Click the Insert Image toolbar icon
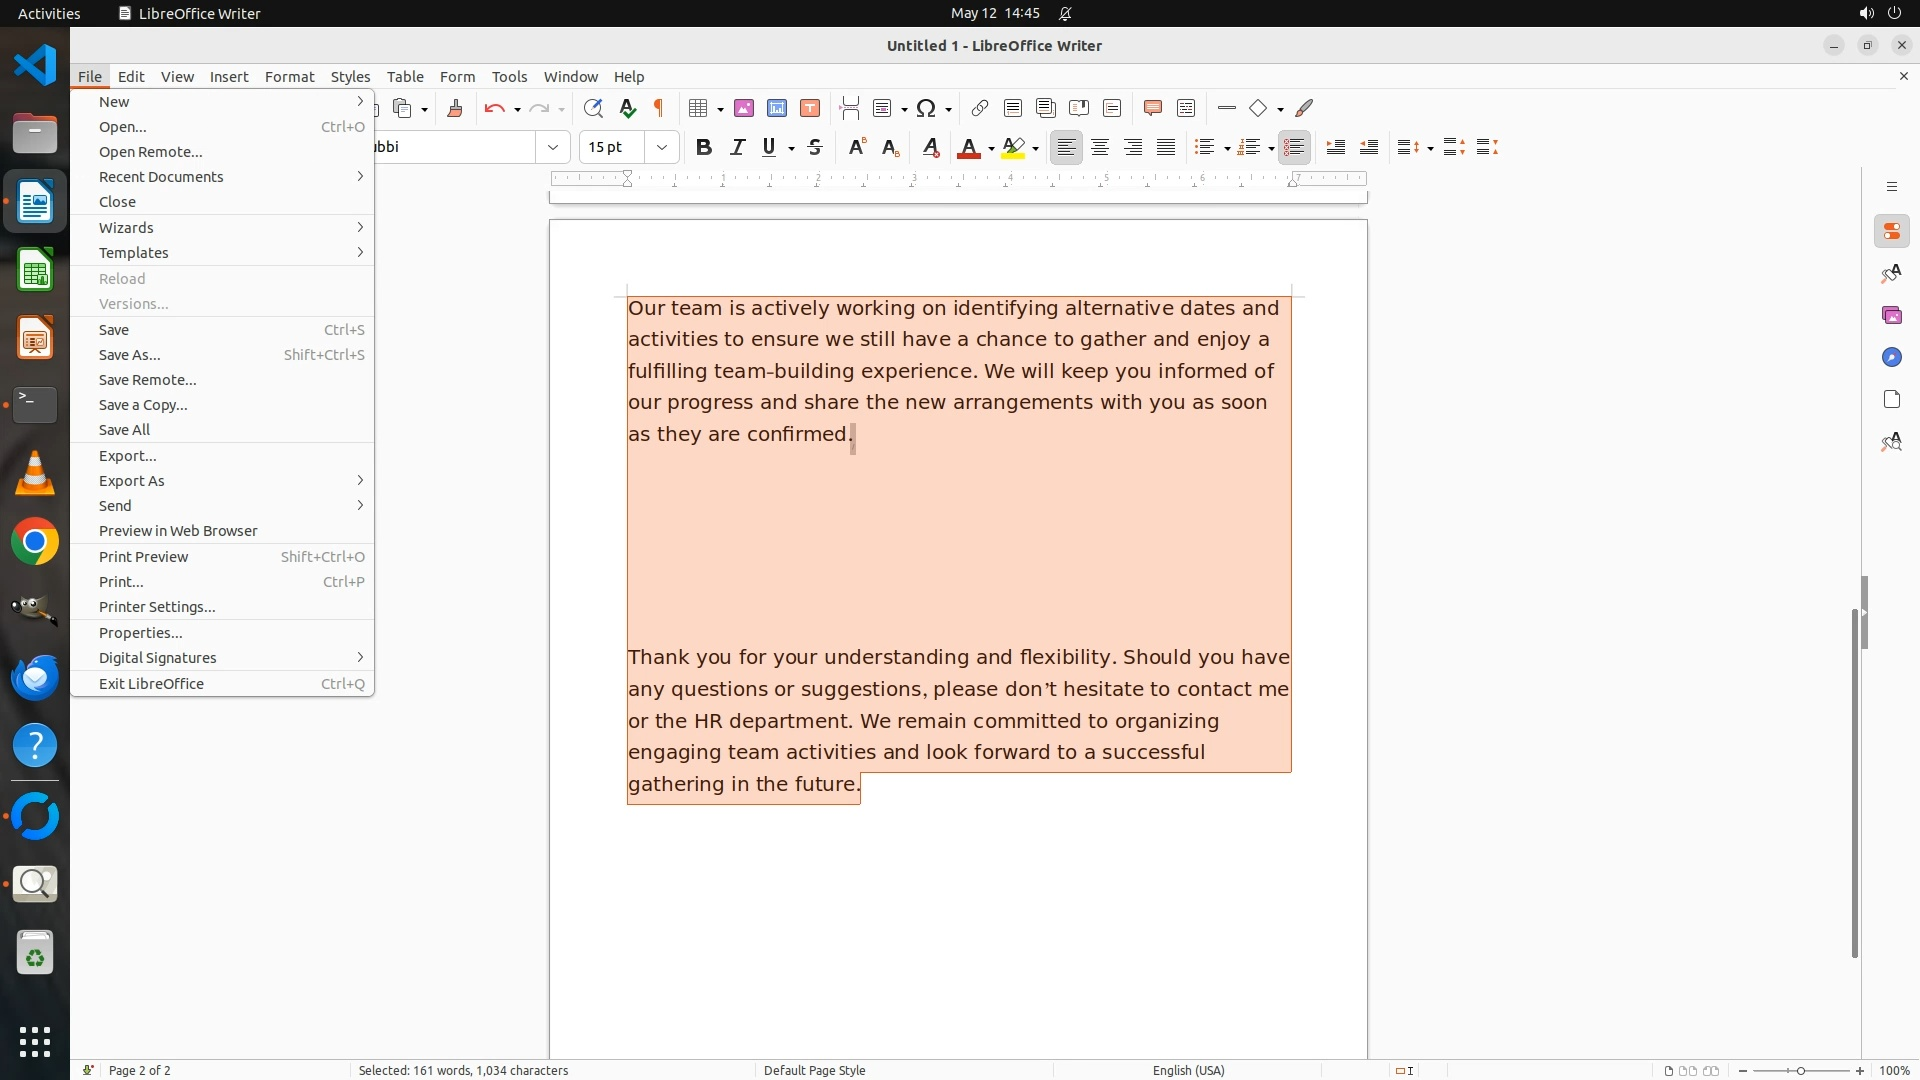1920x1080 pixels. pos(744,108)
